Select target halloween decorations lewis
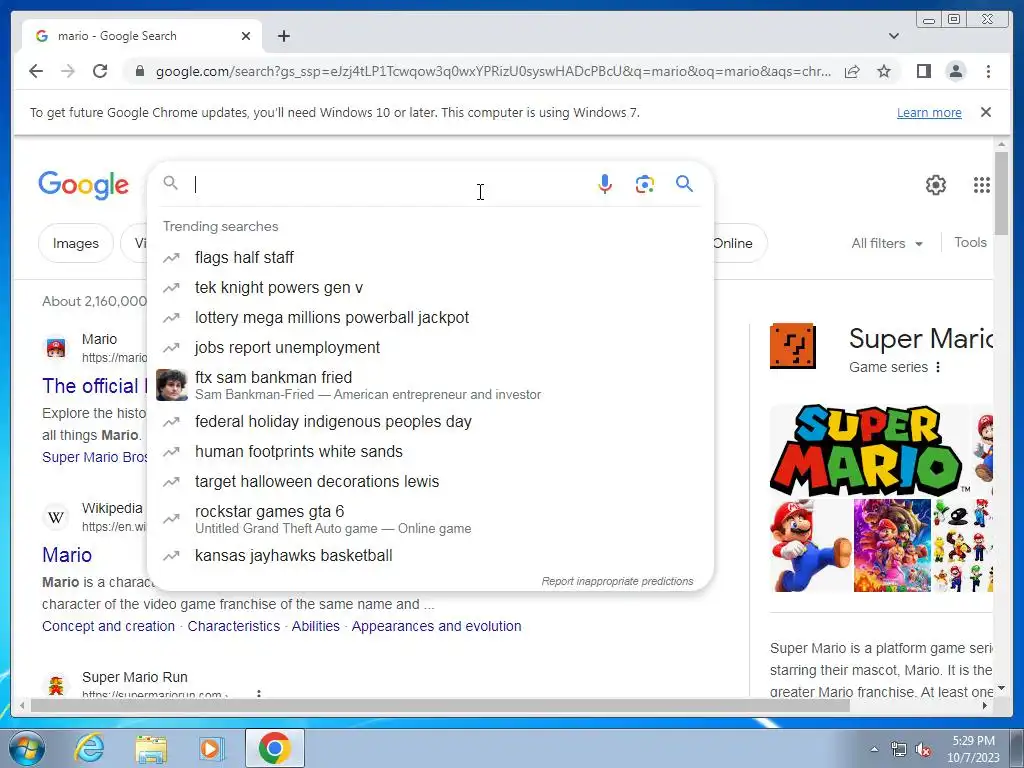Viewport: 1024px width, 768px height. (x=431, y=481)
